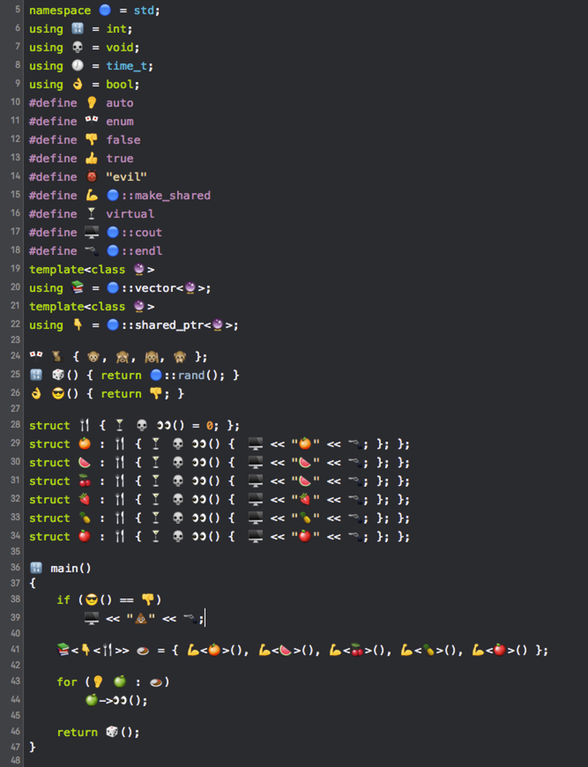The image size is (588, 767).
Task: Click the flexed arm emoji for make_shared
Action: (91, 195)
